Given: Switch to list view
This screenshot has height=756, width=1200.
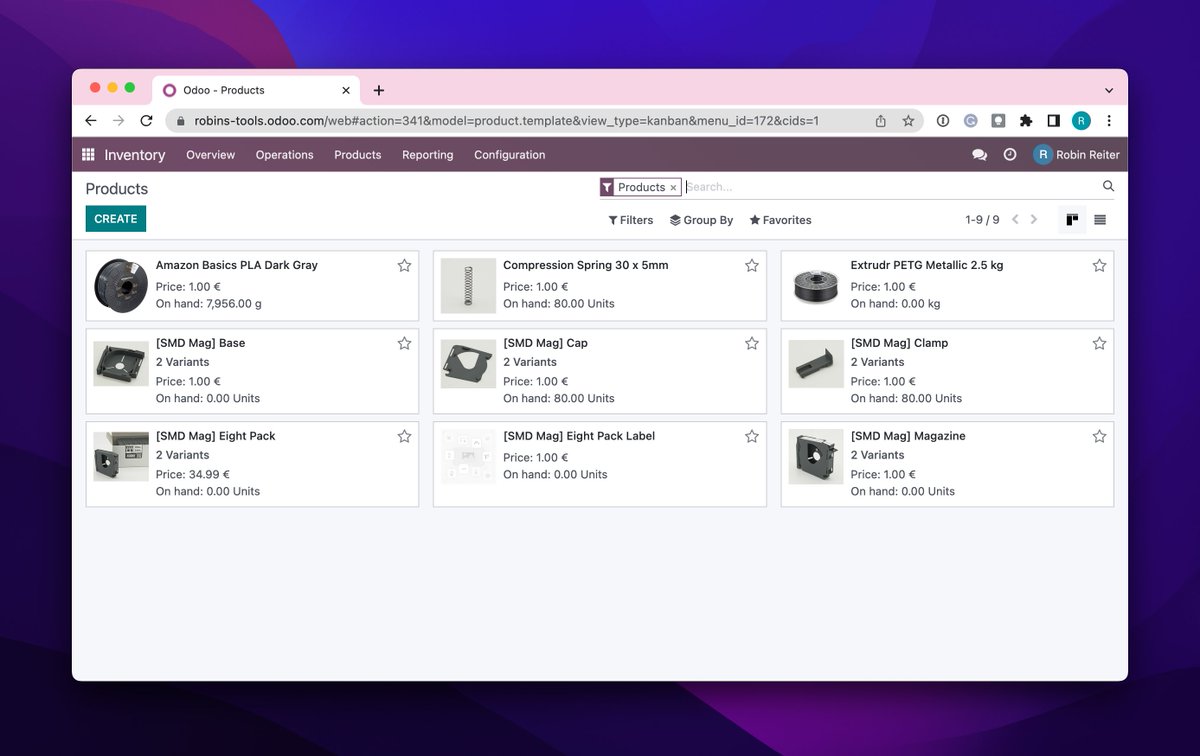Looking at the screenshot, I should point(1100,220).
